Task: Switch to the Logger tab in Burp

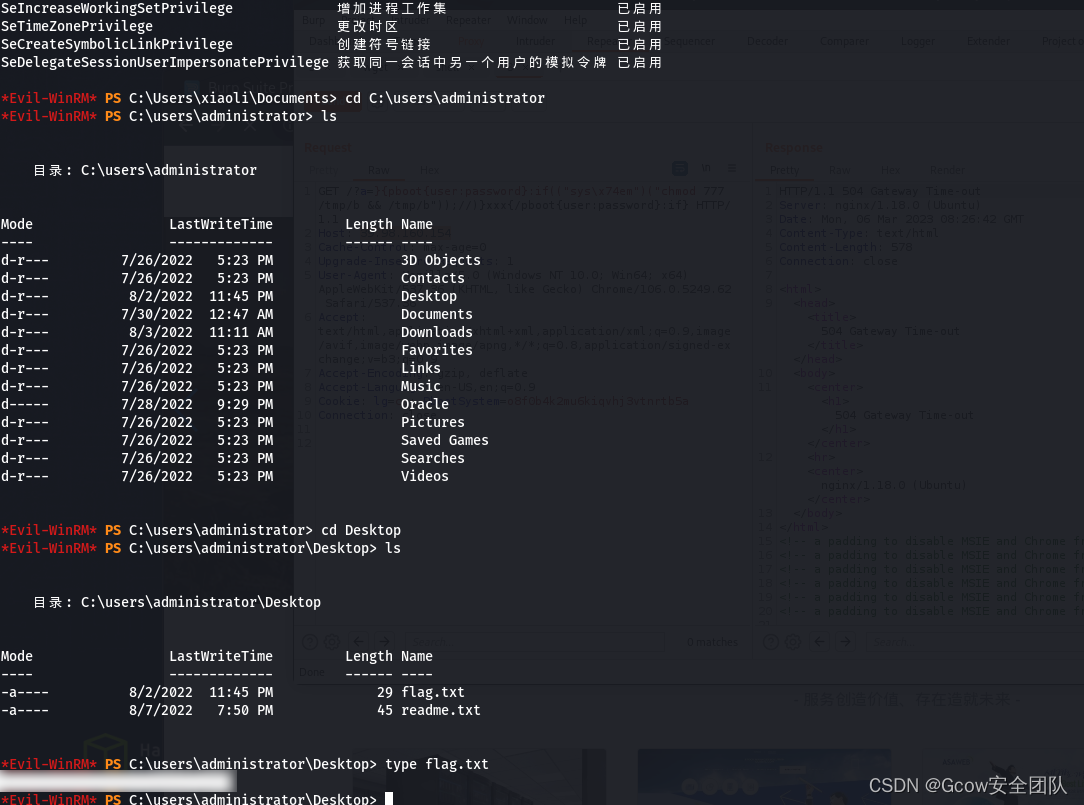Action: click(x=917, y=41)
